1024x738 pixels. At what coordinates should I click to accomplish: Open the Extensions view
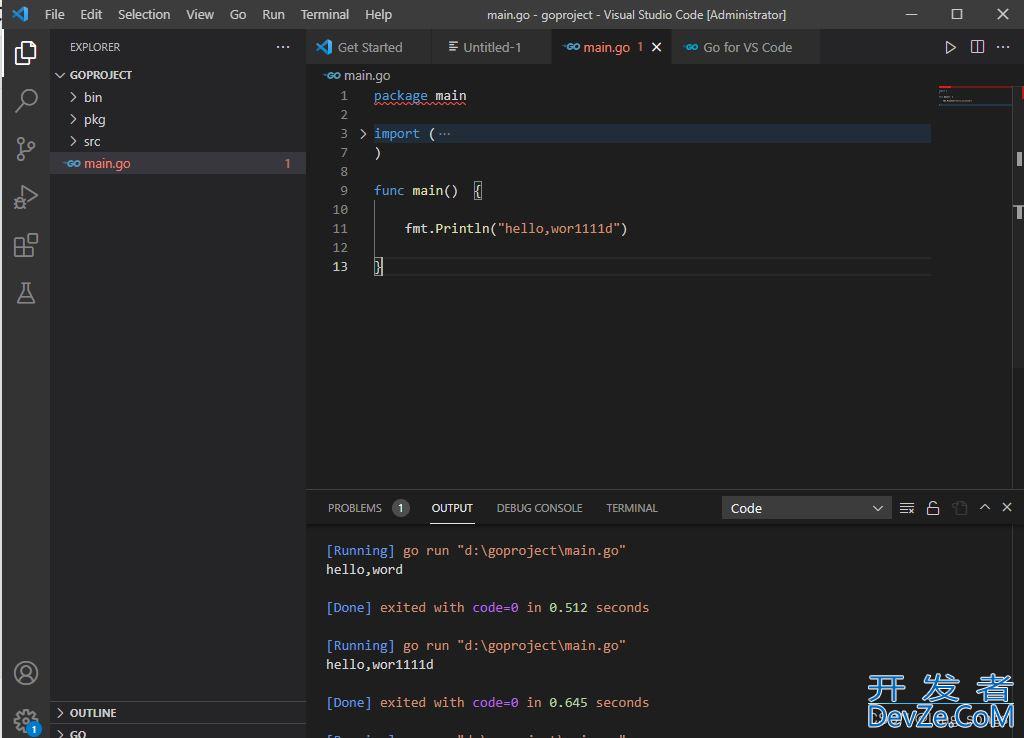[x=25, y=245]
